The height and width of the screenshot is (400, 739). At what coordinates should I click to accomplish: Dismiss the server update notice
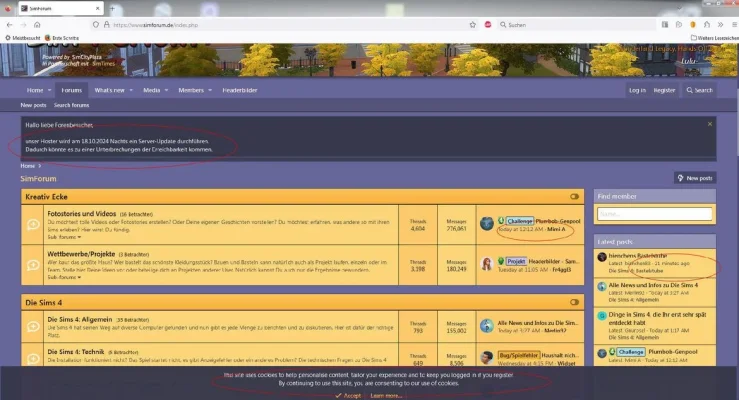pyautogui.click(x=710, y=124)
